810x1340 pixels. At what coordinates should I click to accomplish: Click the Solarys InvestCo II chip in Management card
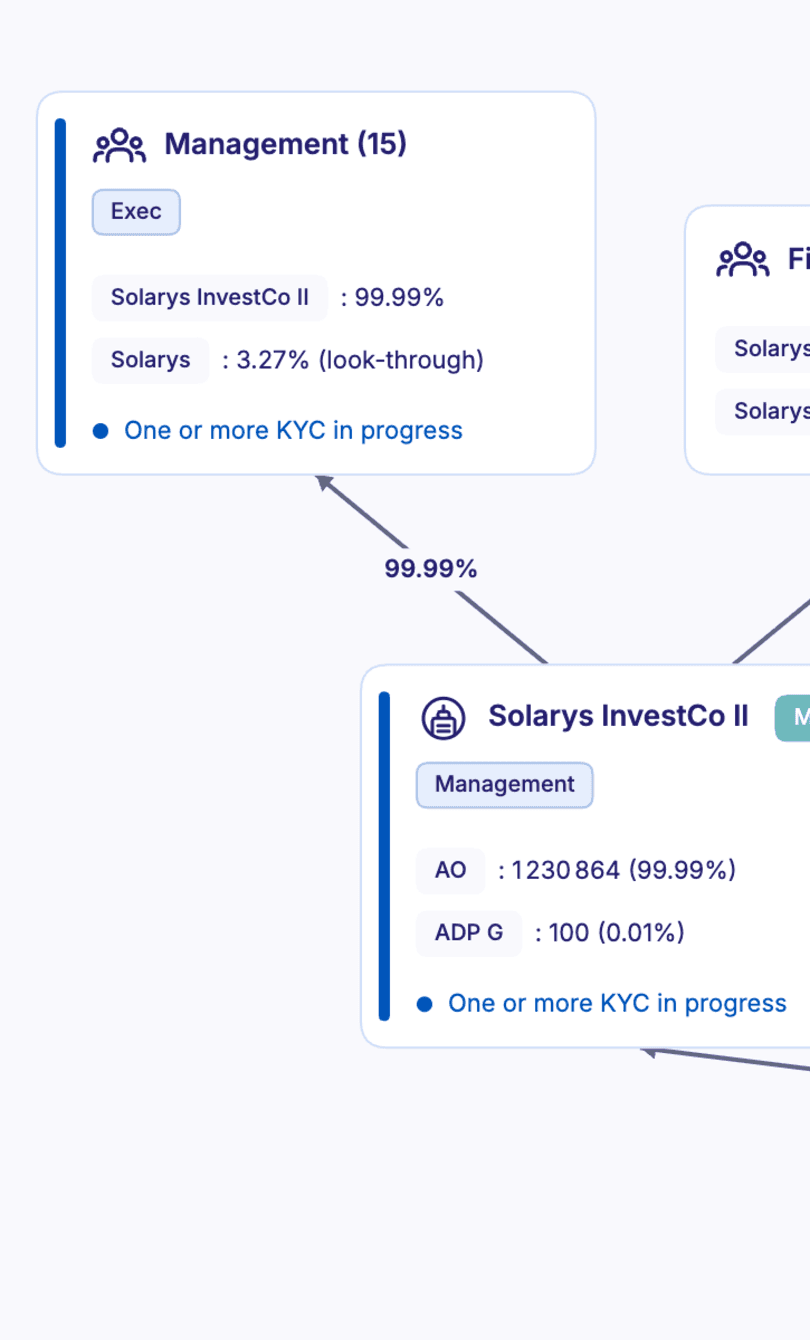click(x=210, y=297)
